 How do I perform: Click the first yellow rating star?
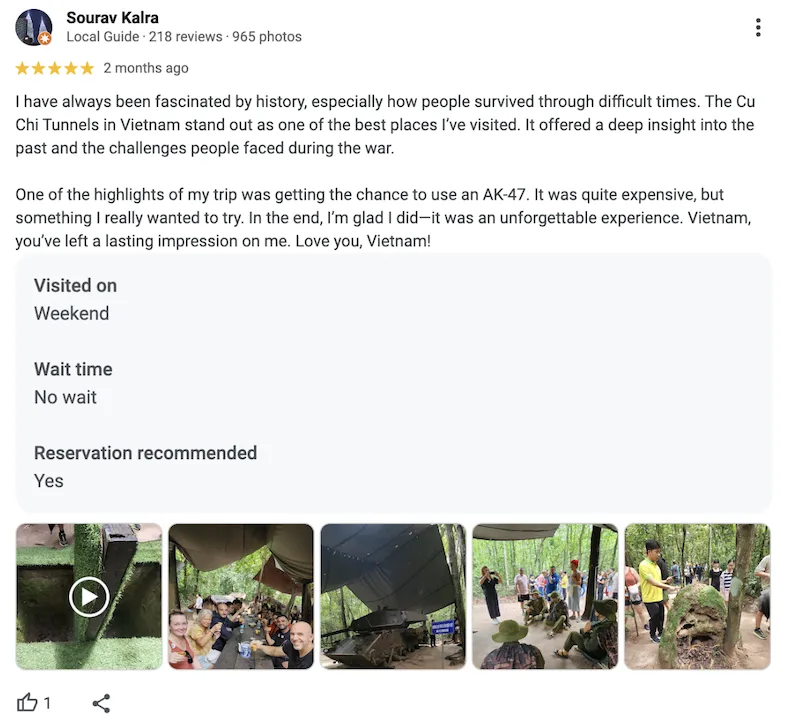tap(22, 68)
